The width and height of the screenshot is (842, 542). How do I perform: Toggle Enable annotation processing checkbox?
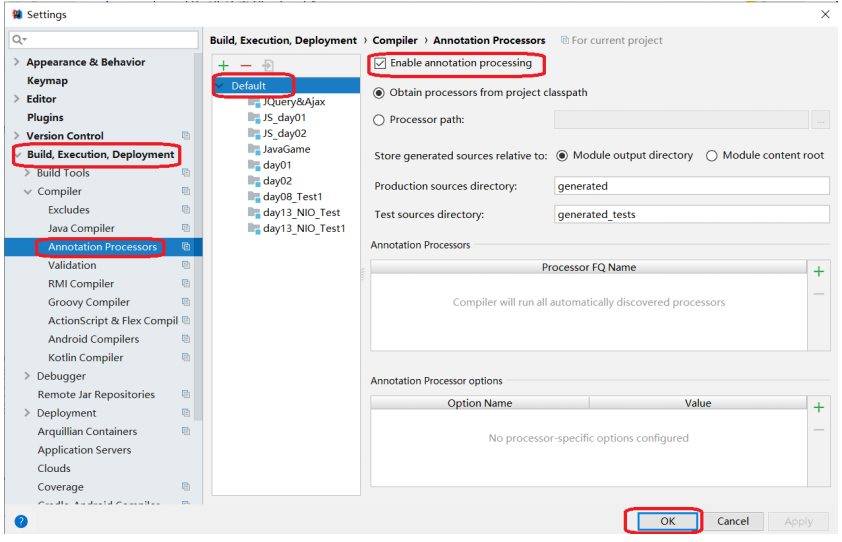coord(379,63)
